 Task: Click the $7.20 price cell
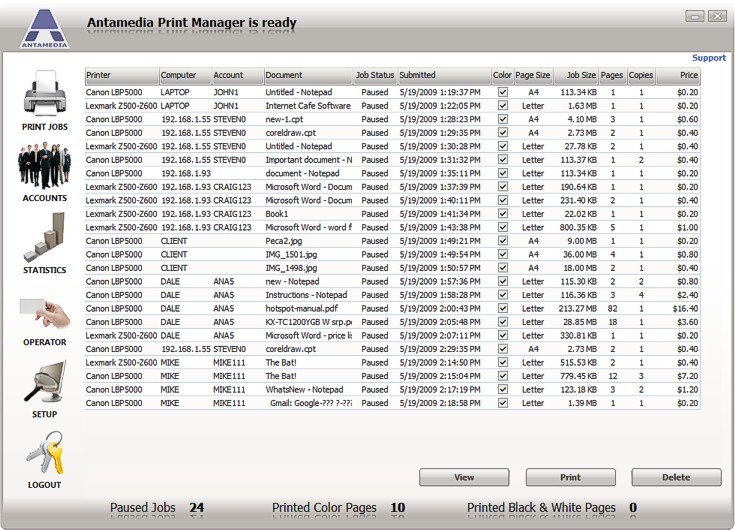[687, 376]
